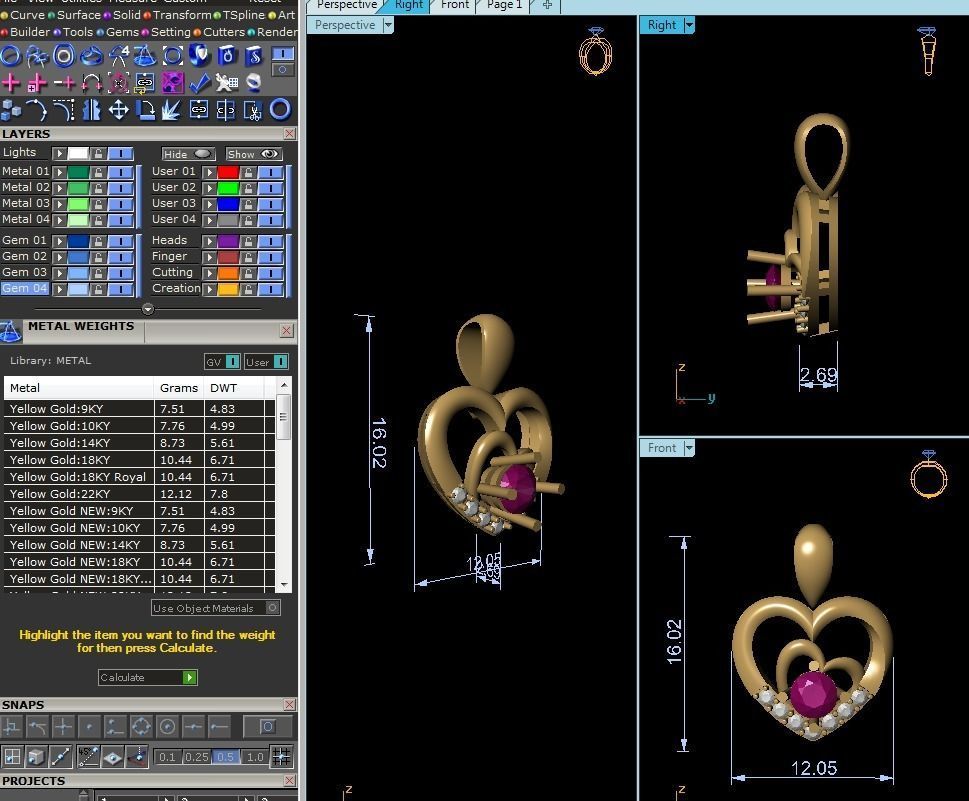Click the Metal Weights panel scale icon
969x801 pixels.
click(11, 332)
